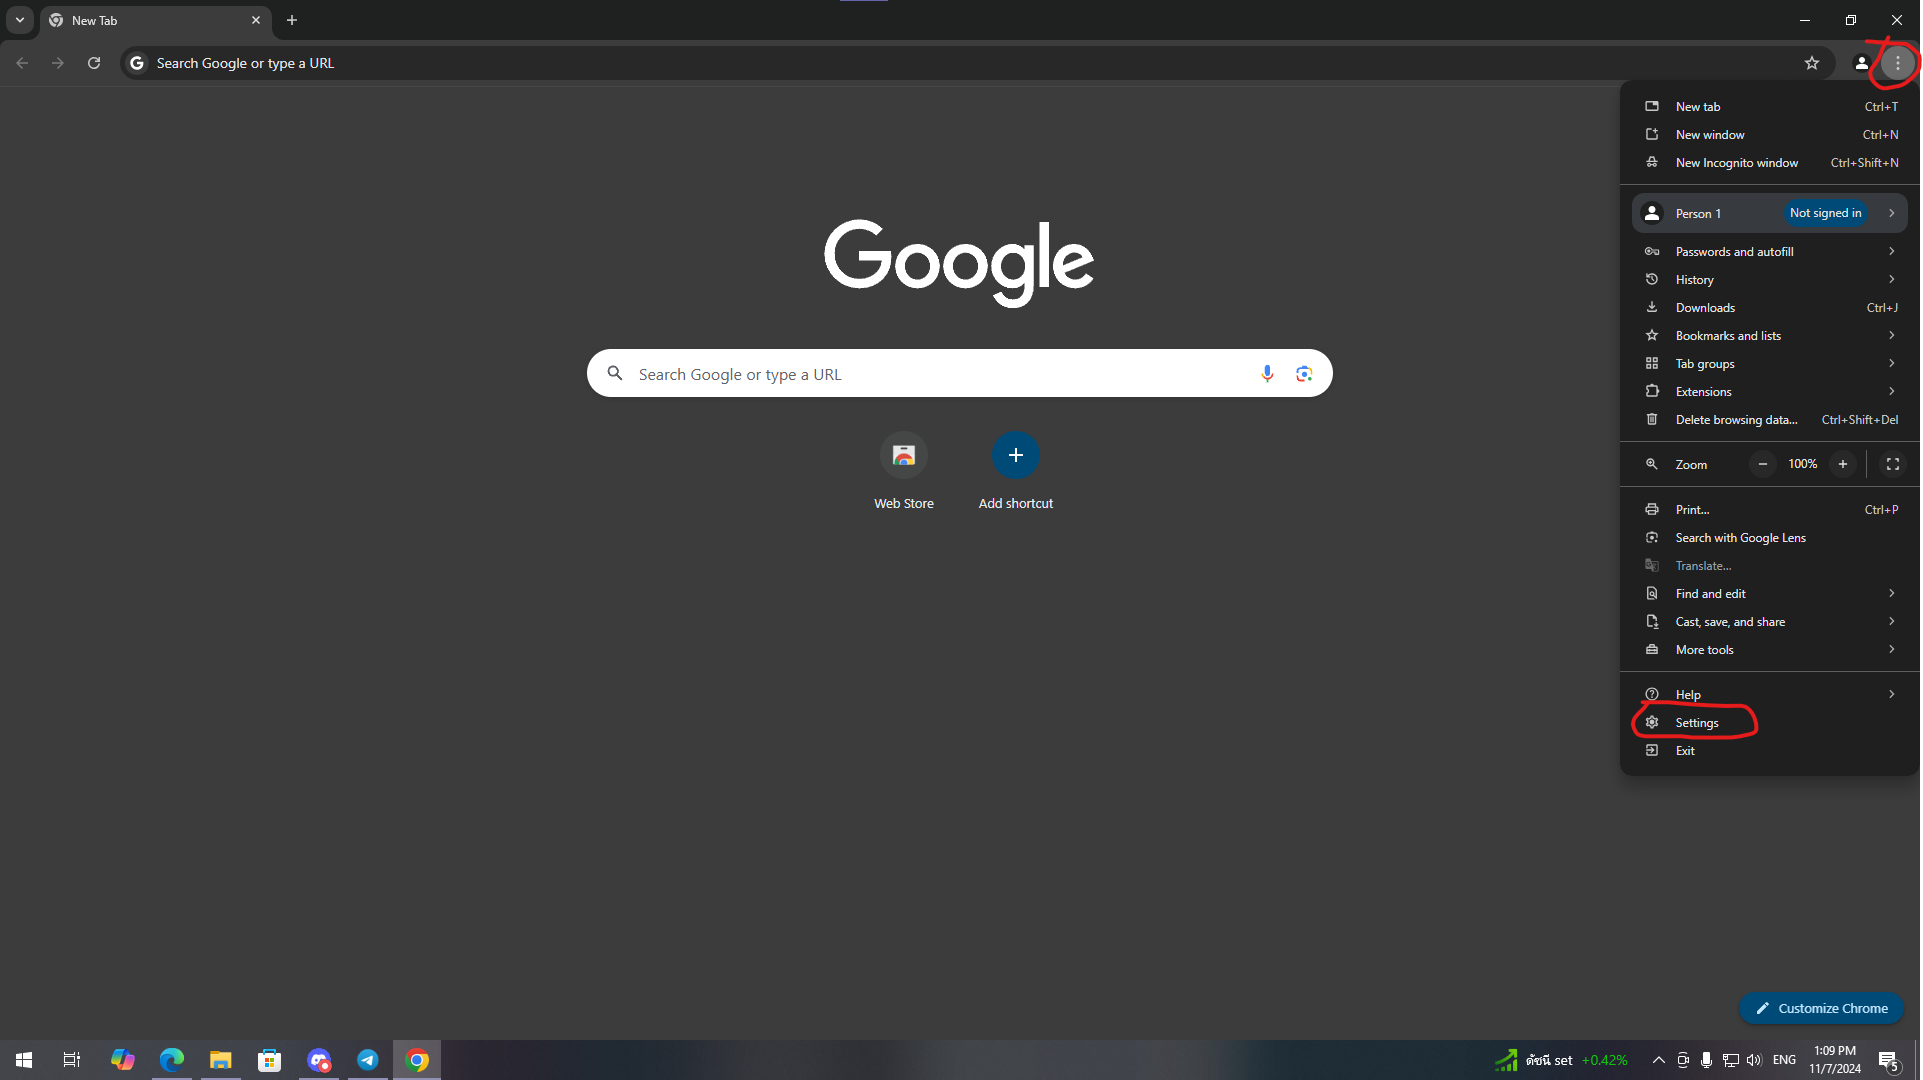The image size is (1923, 1080).
Task: Bookmark this tab with the star icon
Action: 1813,63
